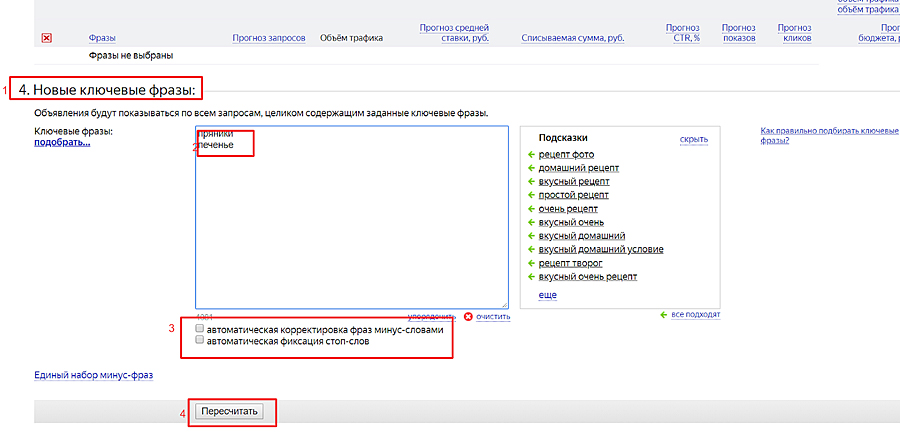Click green arrow beside 'рецепт творог'
The height and width of the screenshot is (437, 900).
click(531, 263)
